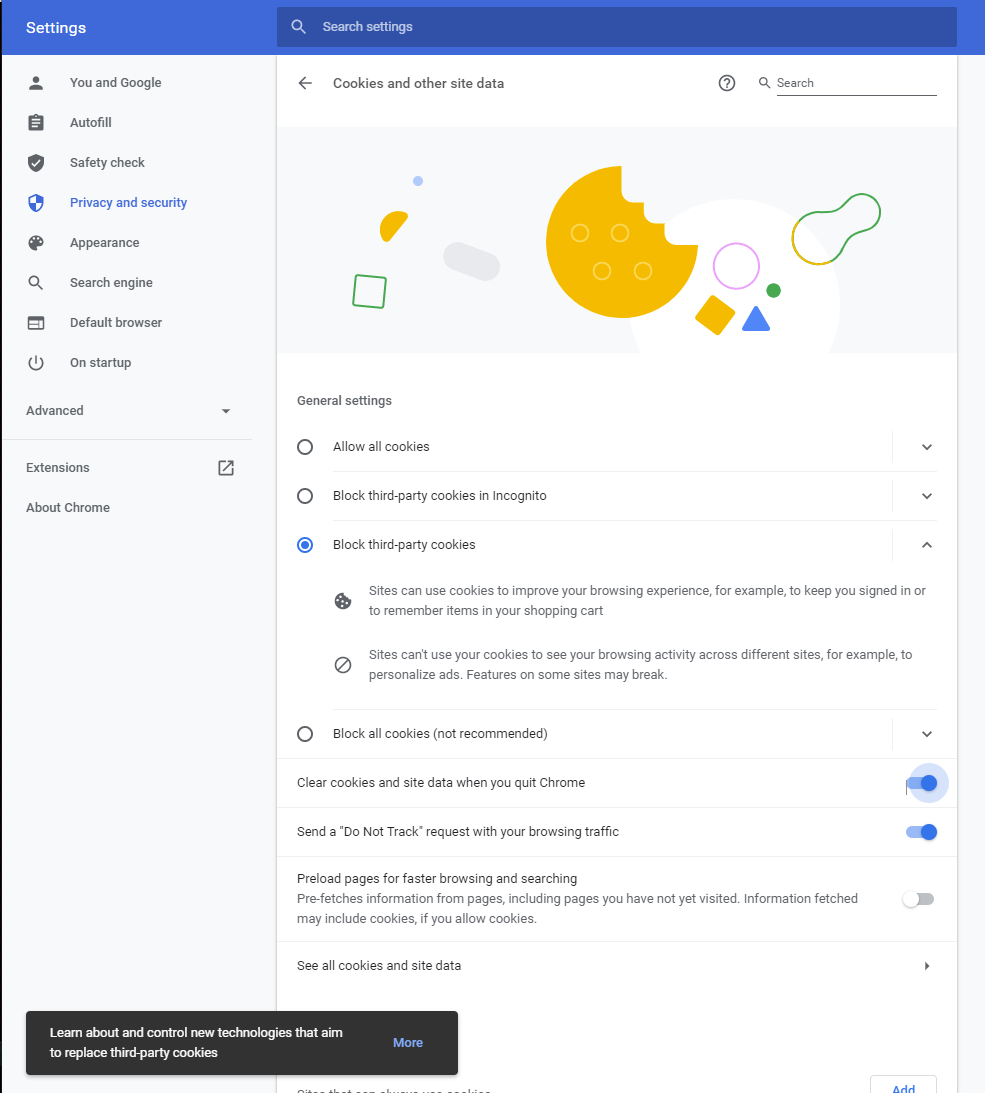The width and height of the screenshot is (985, 1093).
Task: Disable the Do Not Track request toggle
Action: [921, 832]
